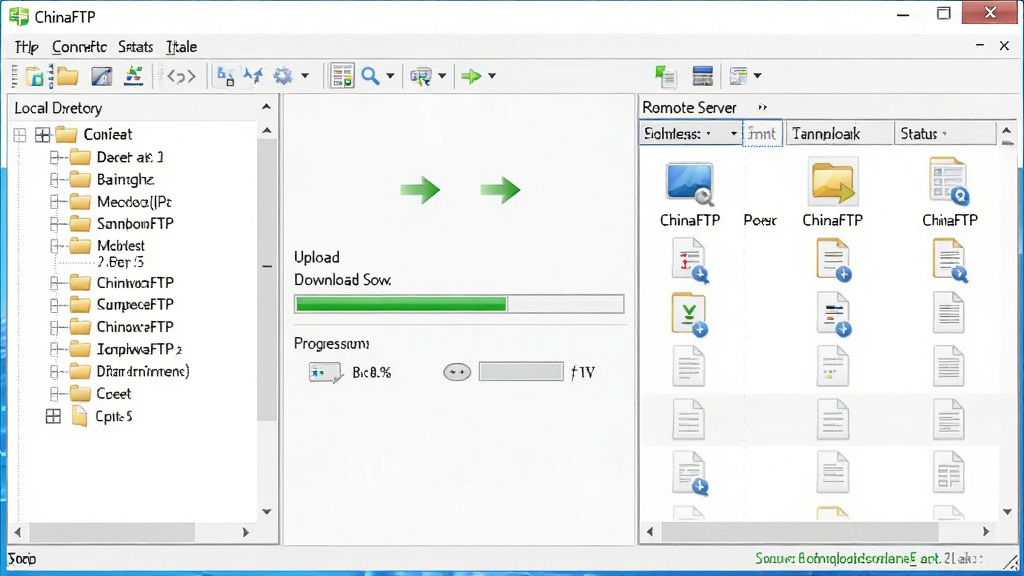Select the remote file icon with red marks
Image resolution: width=1024 pixels, height=576 pixels.
pos(690,260)
